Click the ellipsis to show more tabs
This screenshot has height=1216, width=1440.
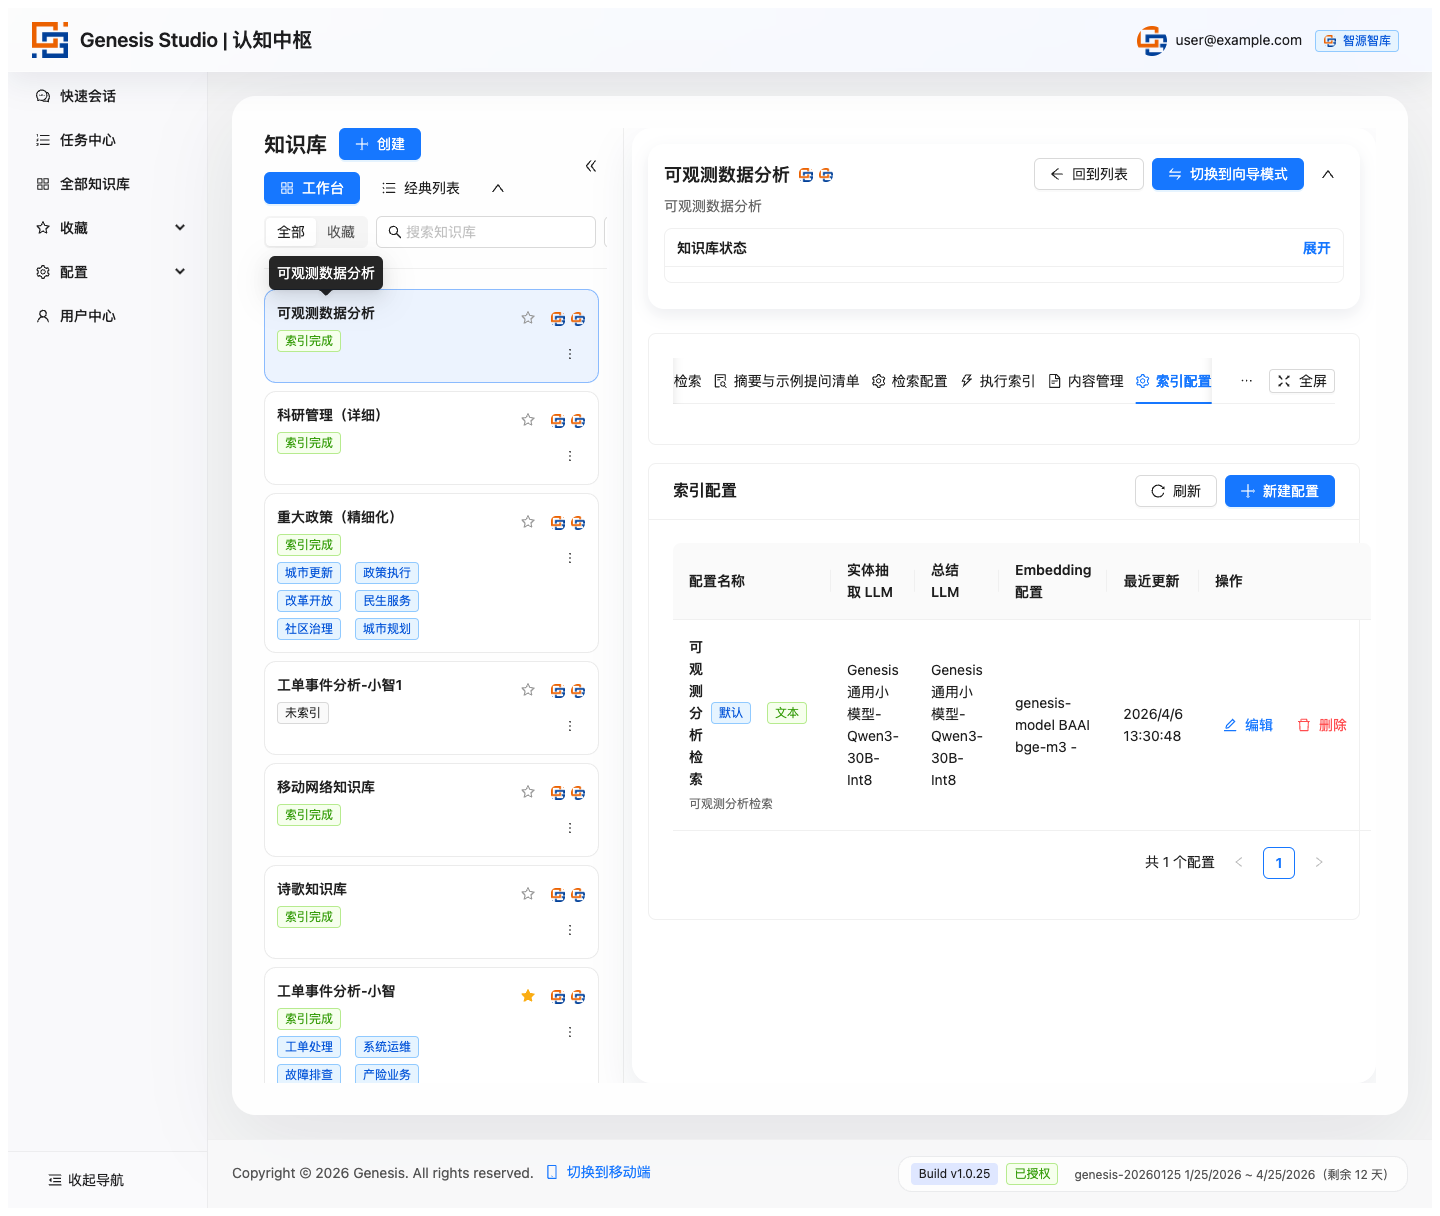tap(1246, 381)
